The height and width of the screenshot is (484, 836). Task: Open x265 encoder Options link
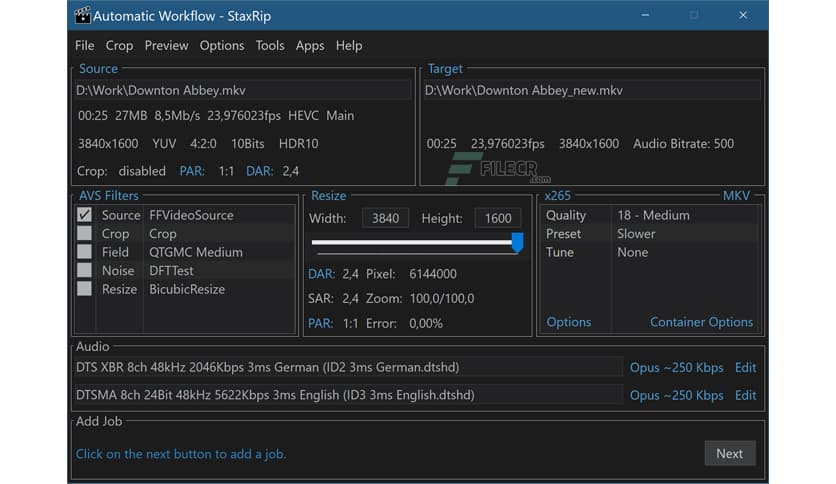point(568,322)
